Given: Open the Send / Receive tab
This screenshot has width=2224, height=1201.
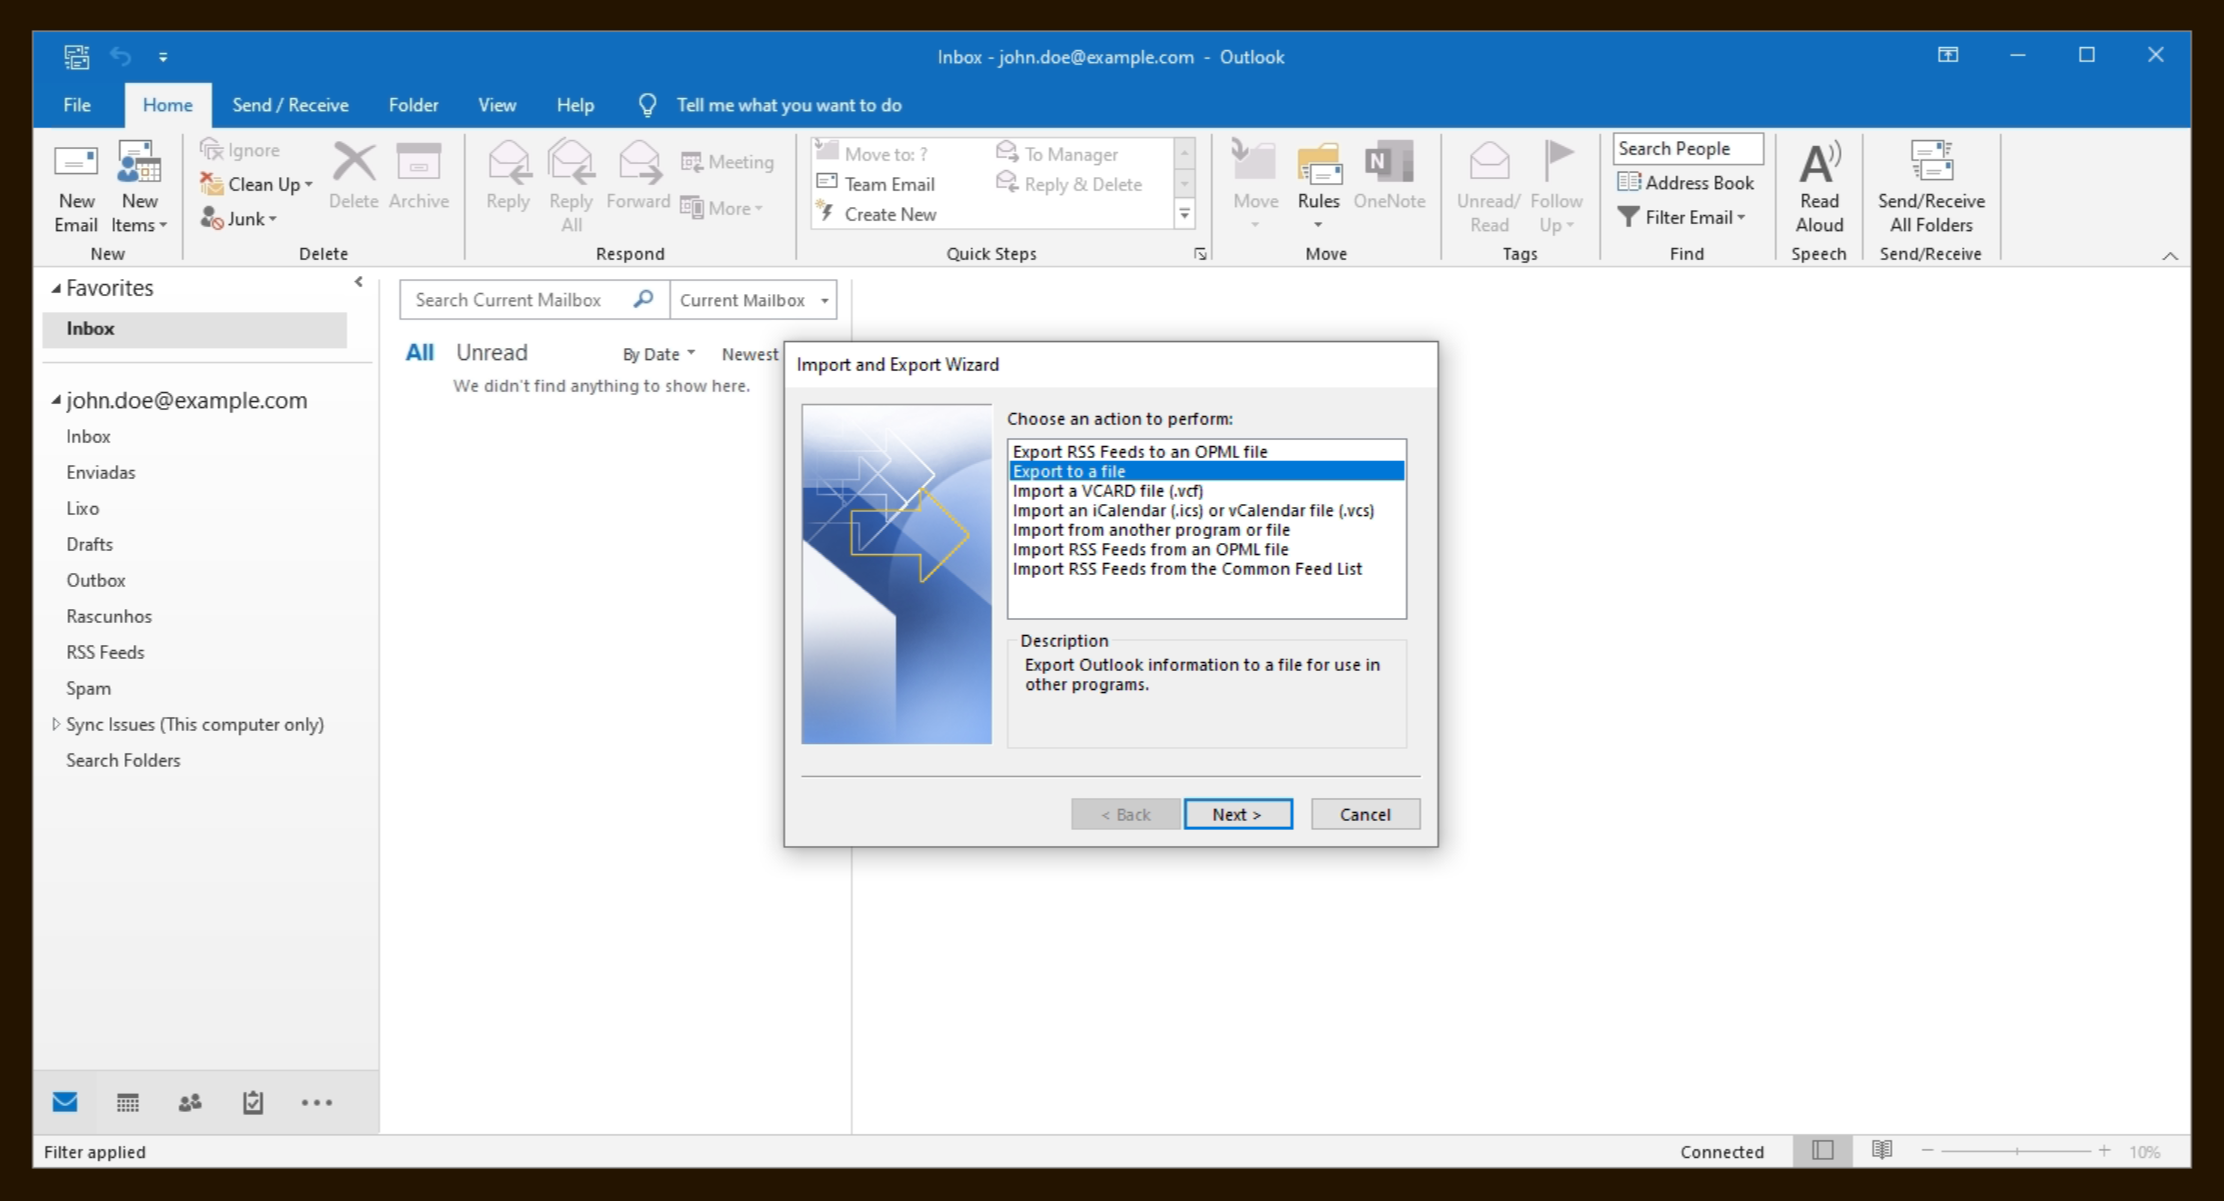Looking at the screenshot, I should point(290,105).
